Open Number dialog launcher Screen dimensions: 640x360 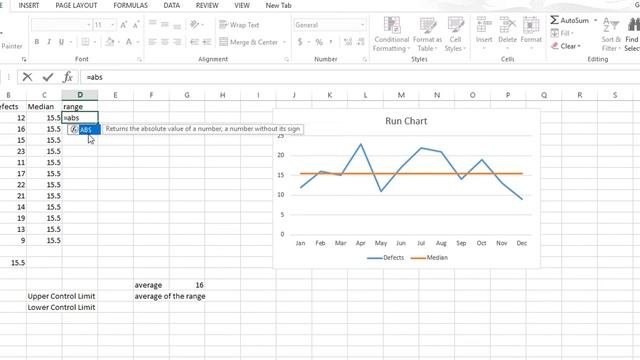click(364, 60)
